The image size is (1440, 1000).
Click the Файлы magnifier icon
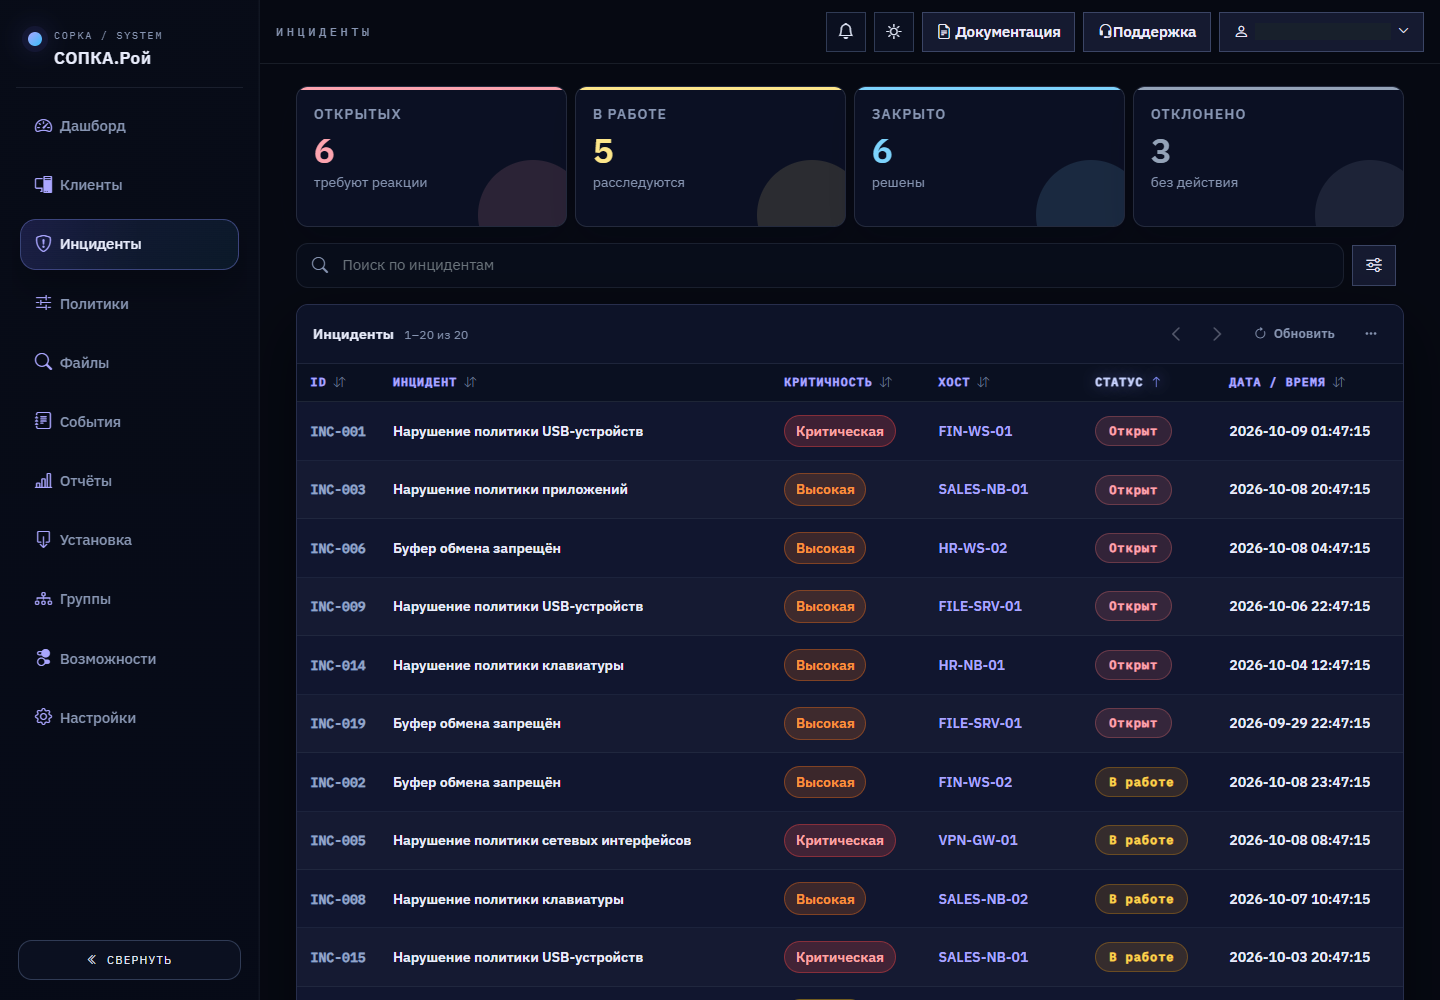coord(43,362)
